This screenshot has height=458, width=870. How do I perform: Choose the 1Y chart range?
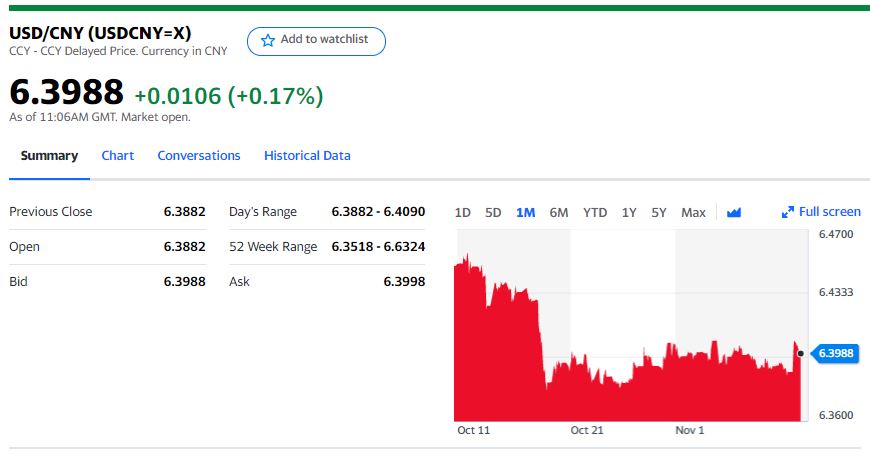(x=629, y=212)
